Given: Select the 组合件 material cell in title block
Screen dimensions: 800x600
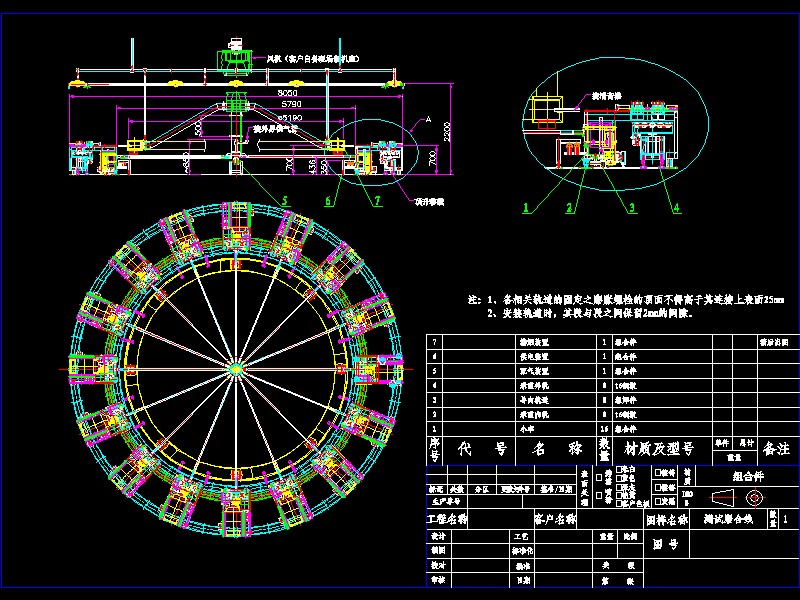Looking at the screenshot, I should [748, 477].
